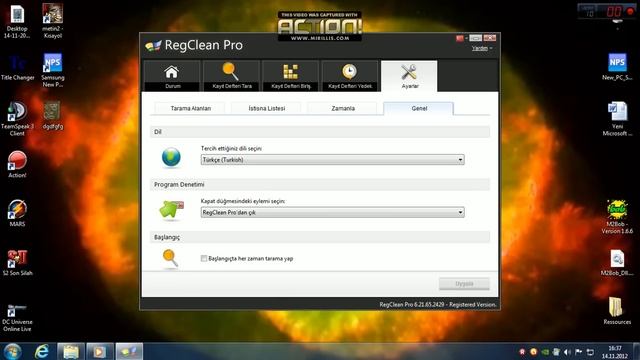Open the M2Bob Version 1.6.6 shortcut
The image size is (640, 360).
coord(617,217)
